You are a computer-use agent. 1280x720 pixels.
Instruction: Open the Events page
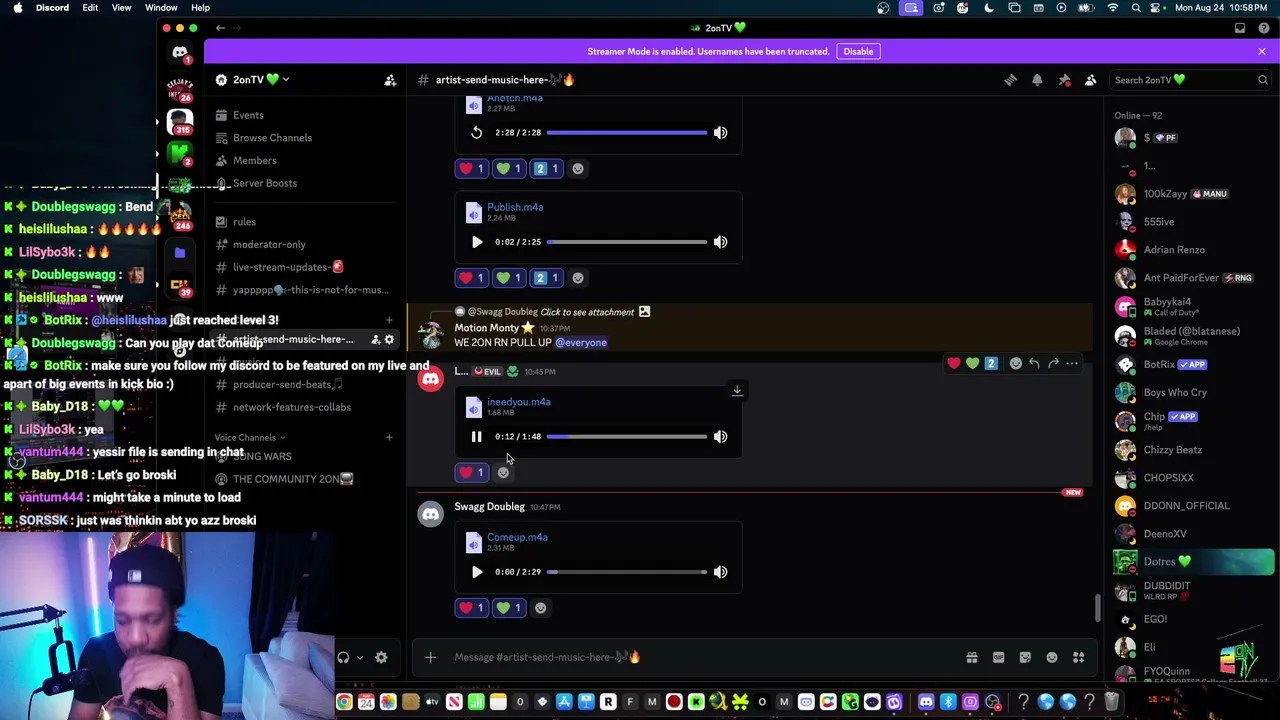304,116
